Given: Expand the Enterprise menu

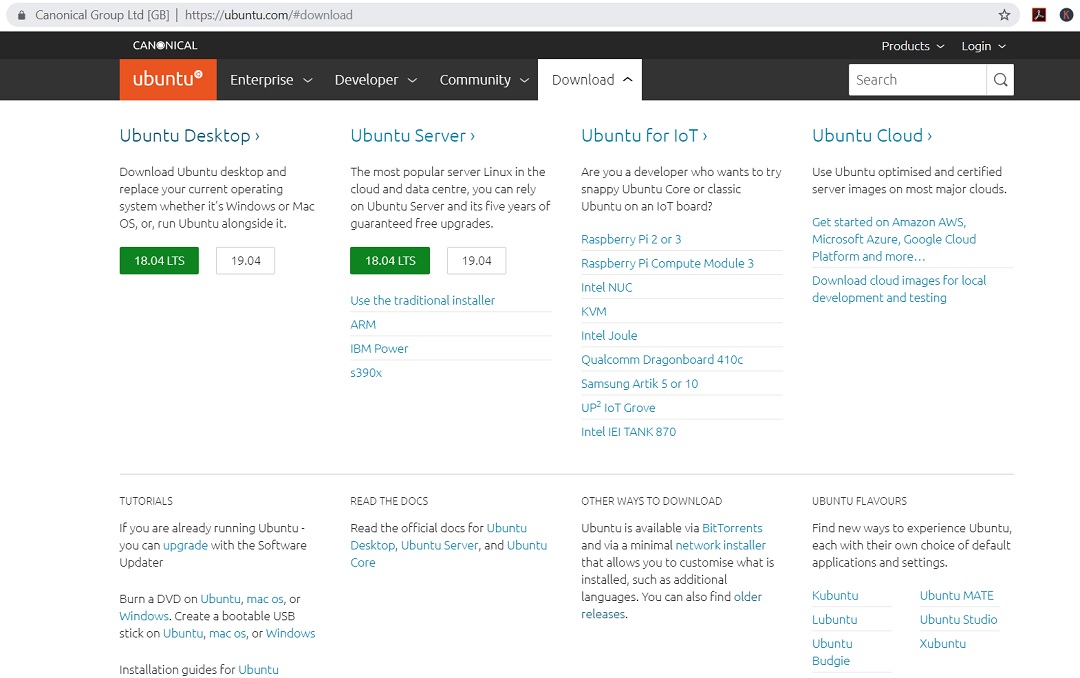Looking at the screenshot, I should click(x=271, y=80).
